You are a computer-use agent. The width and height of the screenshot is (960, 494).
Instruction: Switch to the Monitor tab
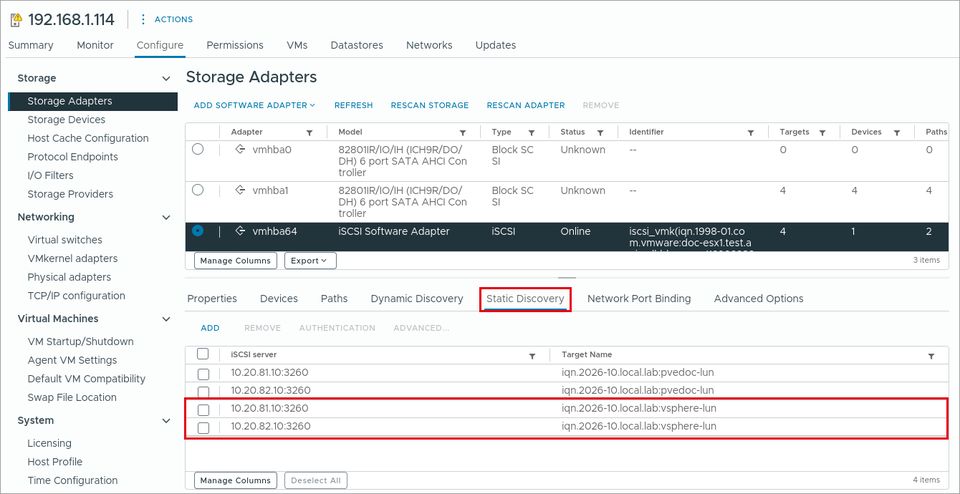point(95,45)
